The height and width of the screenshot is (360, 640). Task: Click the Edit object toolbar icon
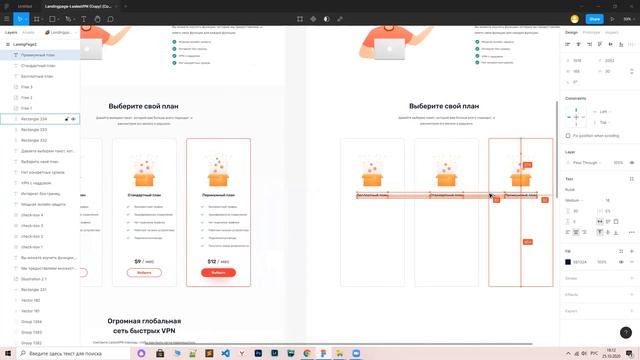(300, 19)
